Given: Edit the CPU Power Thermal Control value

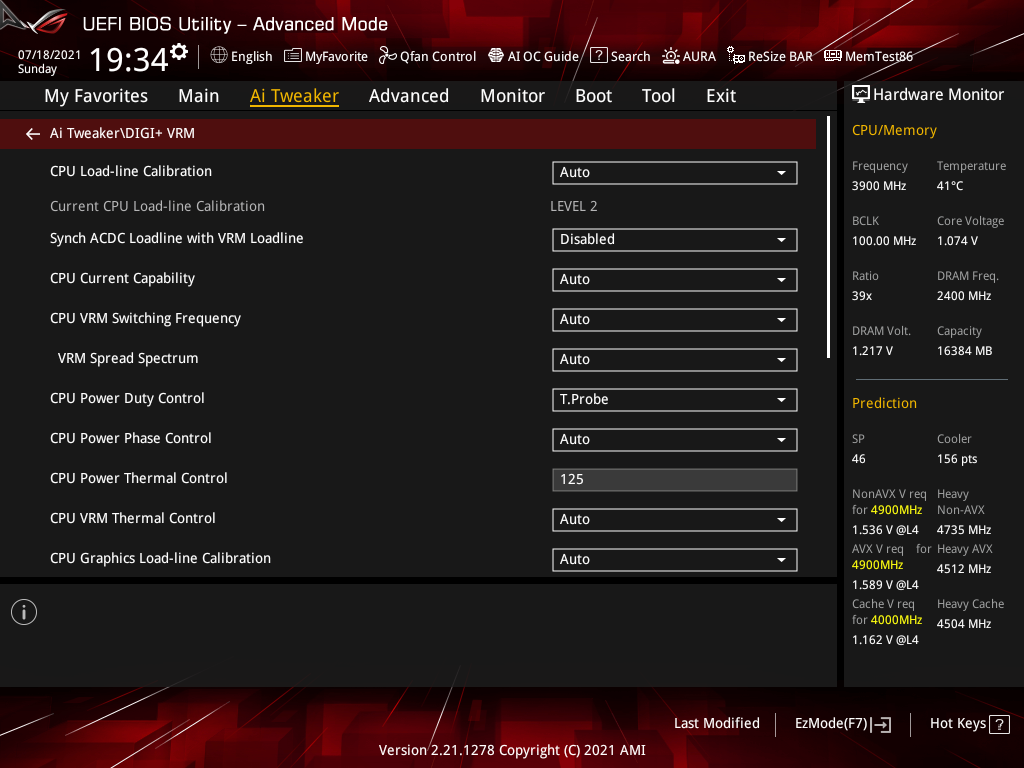Looking at the screenshot, I should (x=674, y=479).
